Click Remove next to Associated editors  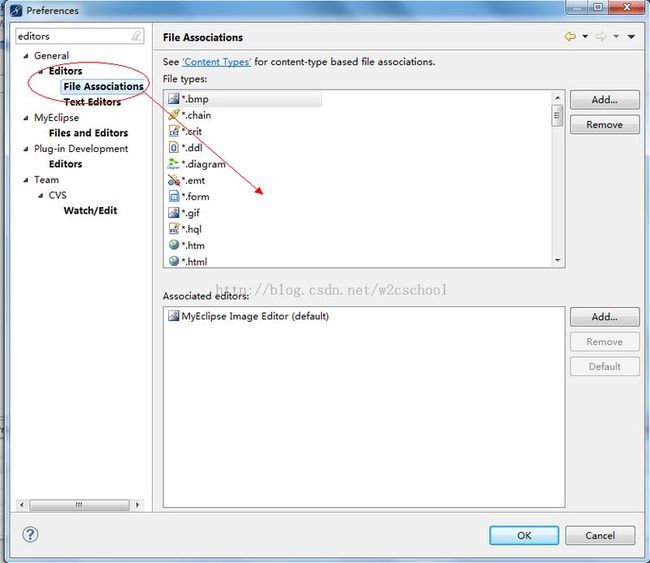click(x=604, y=342)
